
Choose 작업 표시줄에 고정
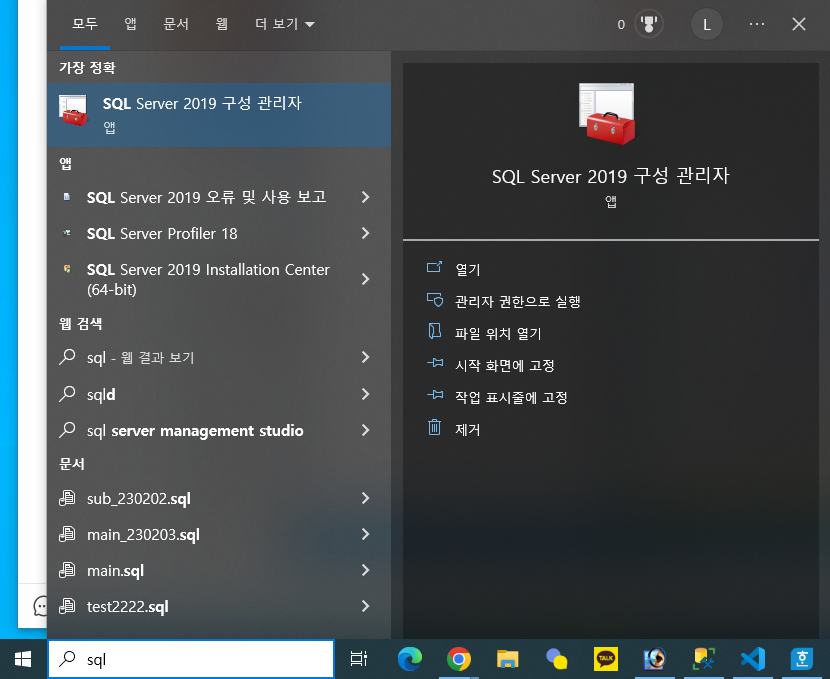[511, 397]
